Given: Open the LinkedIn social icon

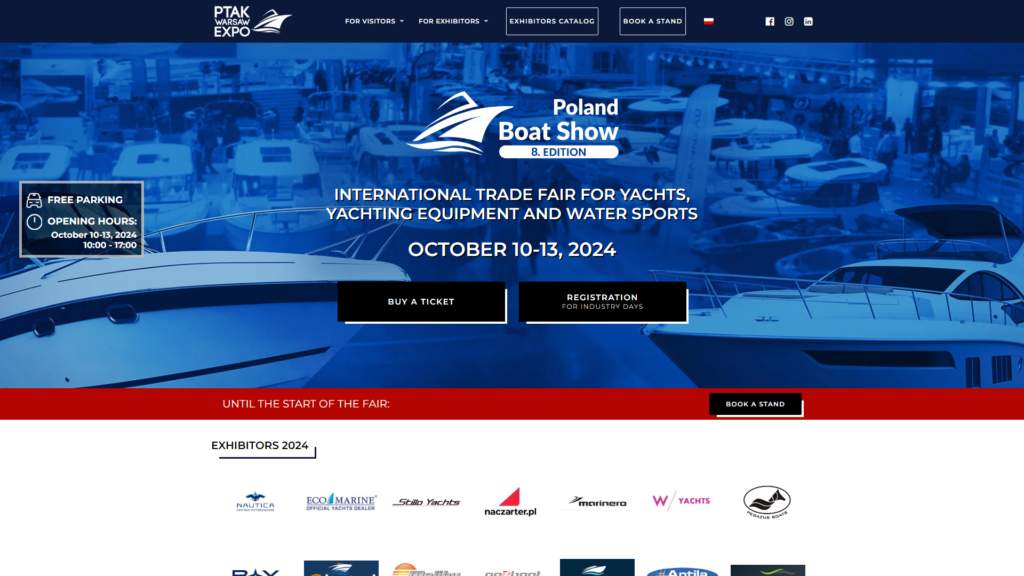Looking at the screenshot, I should (x=808, y=22).
